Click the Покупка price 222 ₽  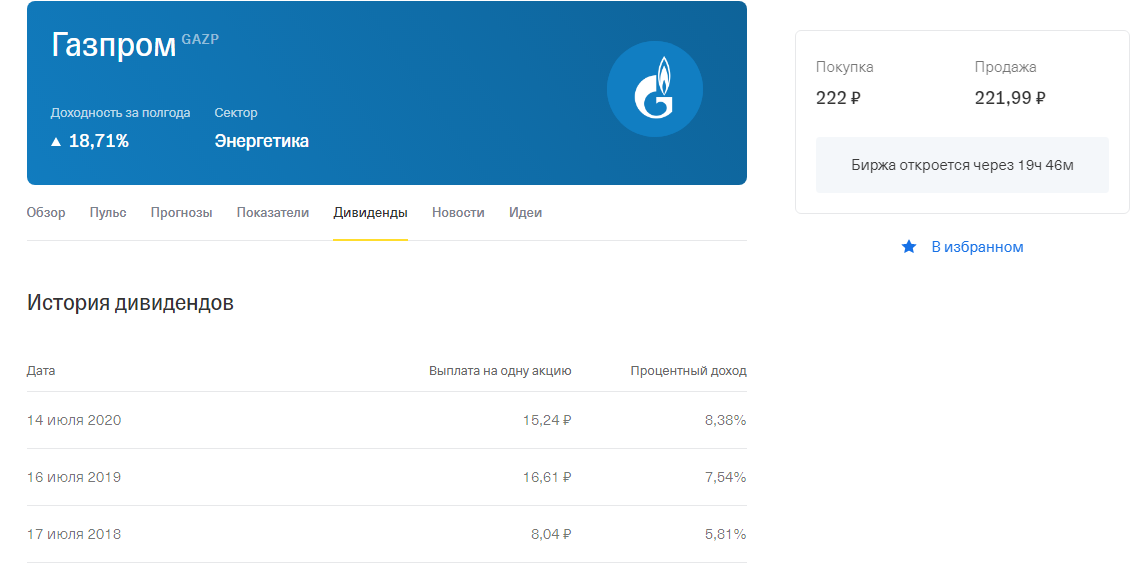(838, 98)
